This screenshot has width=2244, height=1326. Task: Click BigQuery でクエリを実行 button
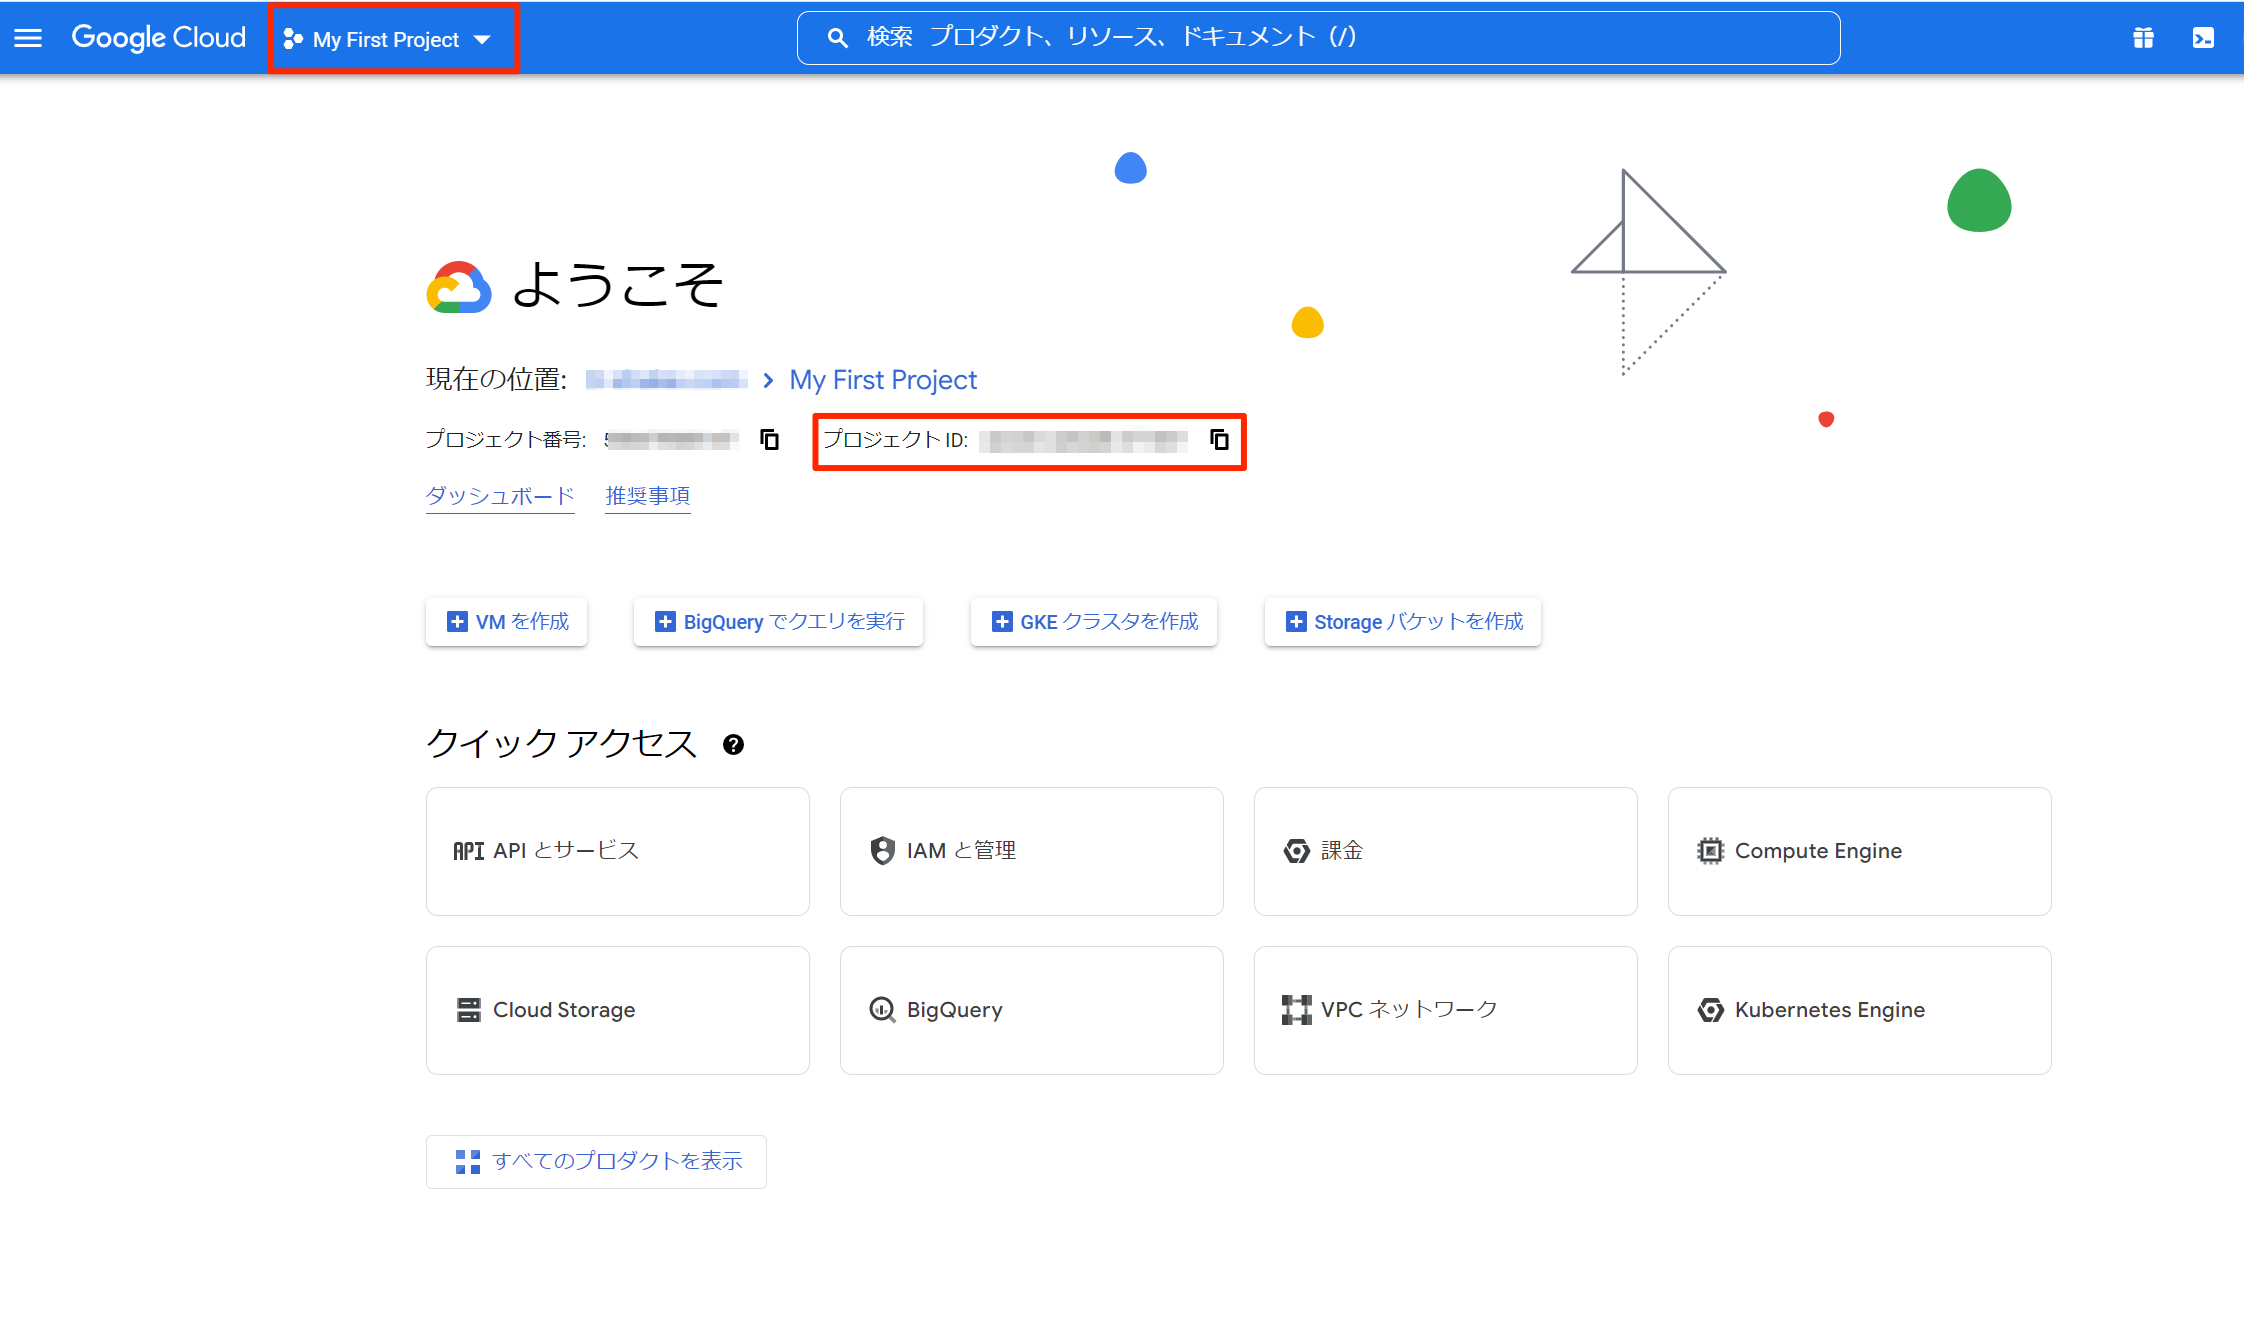[778, 622]
